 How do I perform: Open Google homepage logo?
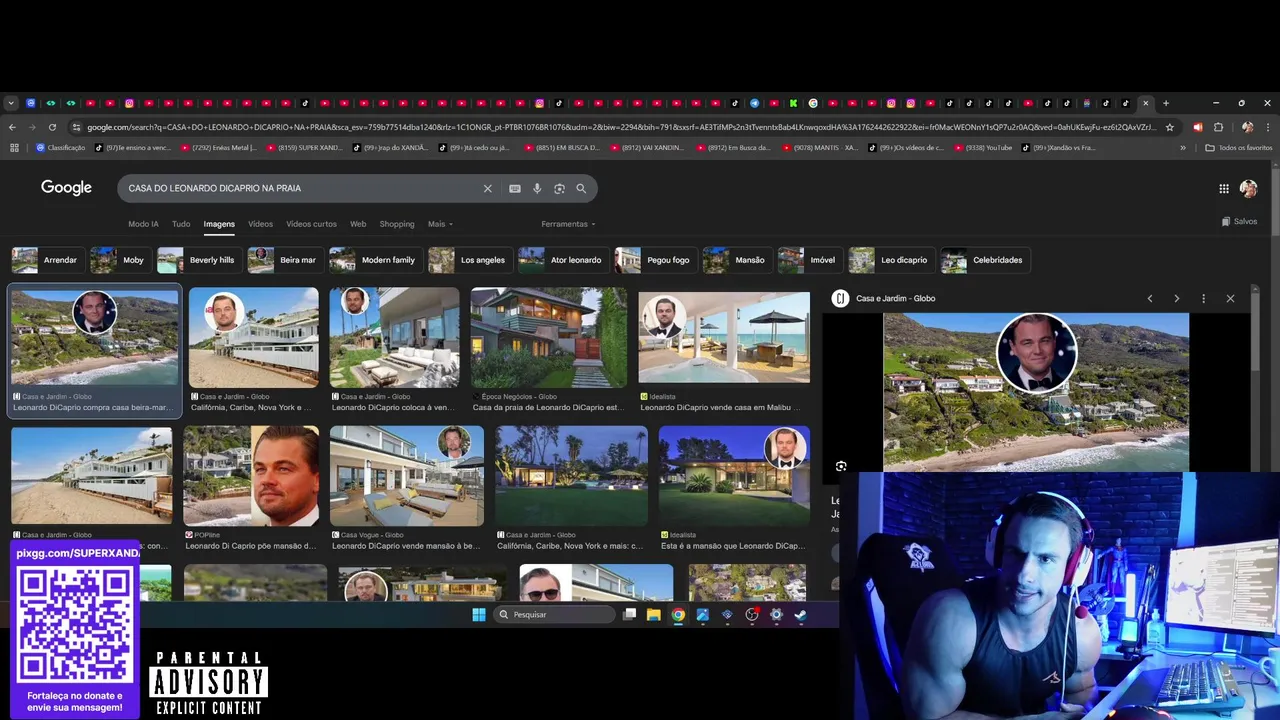point(66,188)
